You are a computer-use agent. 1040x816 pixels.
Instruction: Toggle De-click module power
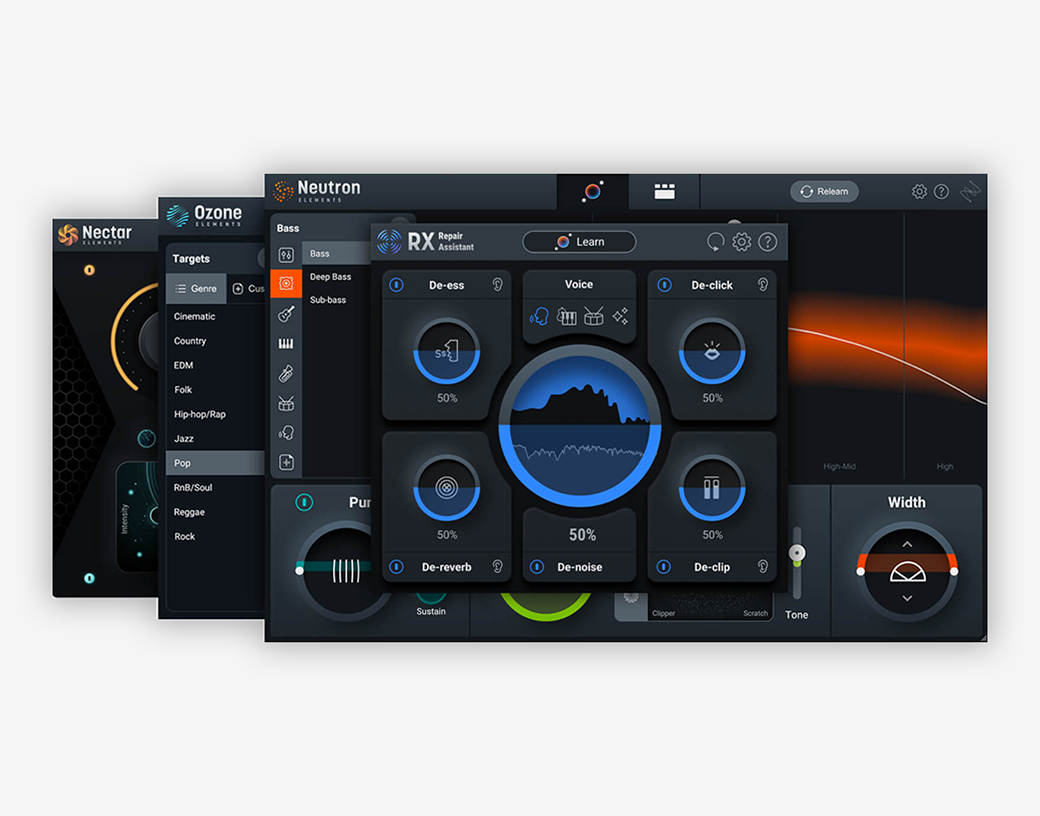tap(664, 285)
